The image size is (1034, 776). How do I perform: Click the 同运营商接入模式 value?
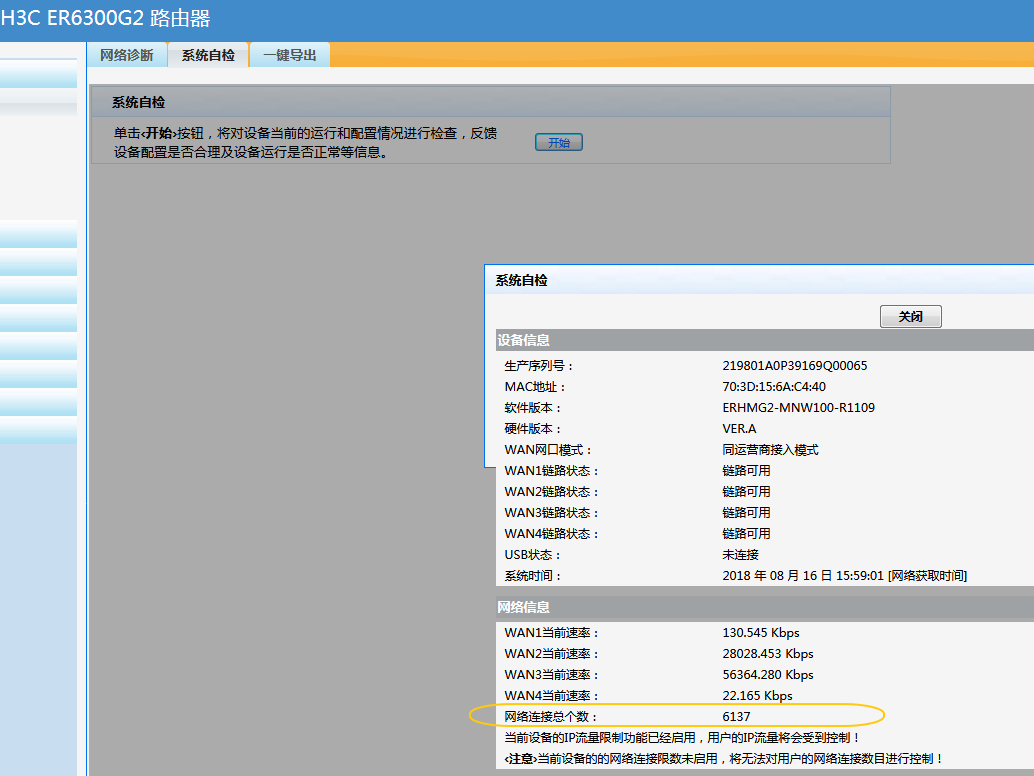pos(770,450)
